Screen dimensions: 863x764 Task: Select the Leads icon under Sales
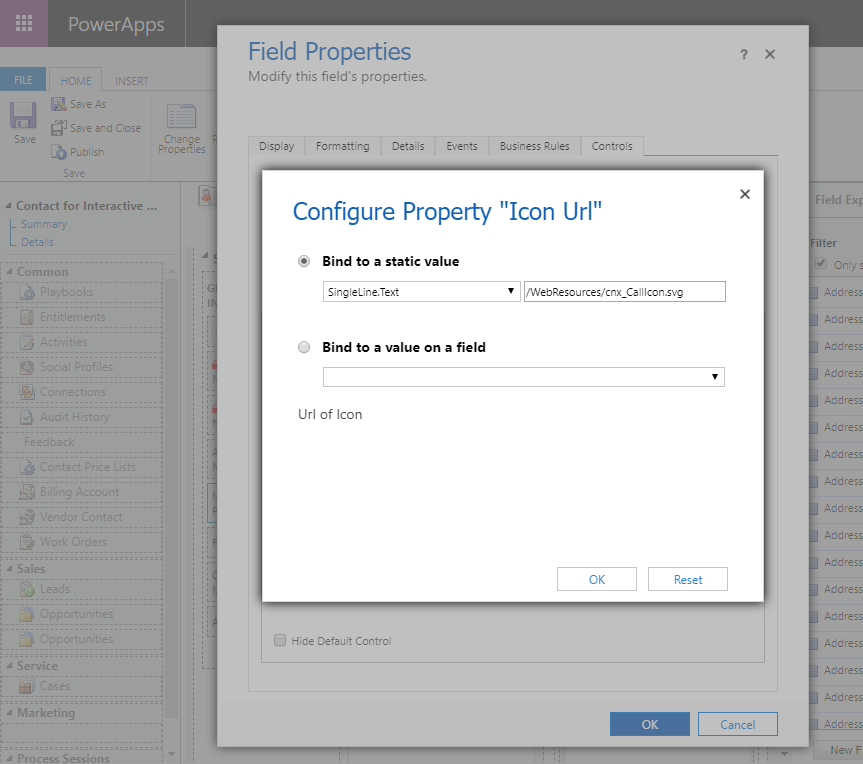click(x=27, y=589)
